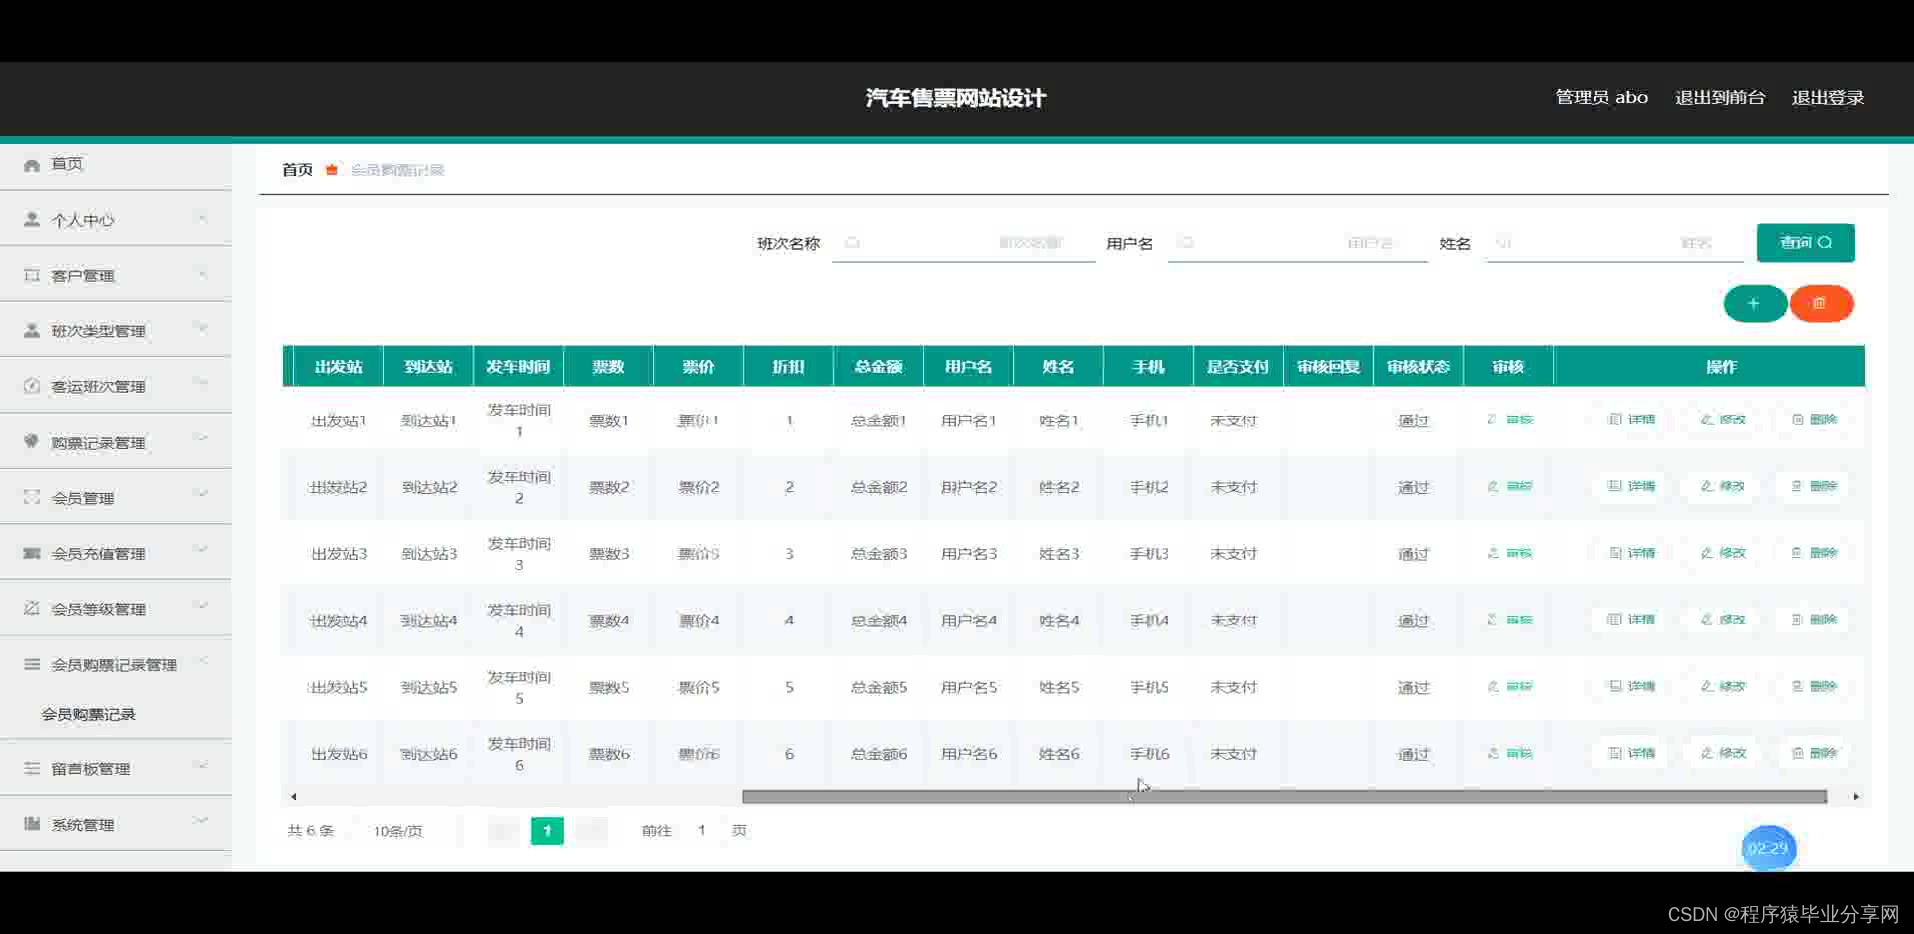Click 详情 for row 出发站5
Image resolution: width=1914 pixels, height=934 pixels.
click(x=1631, y=687)
